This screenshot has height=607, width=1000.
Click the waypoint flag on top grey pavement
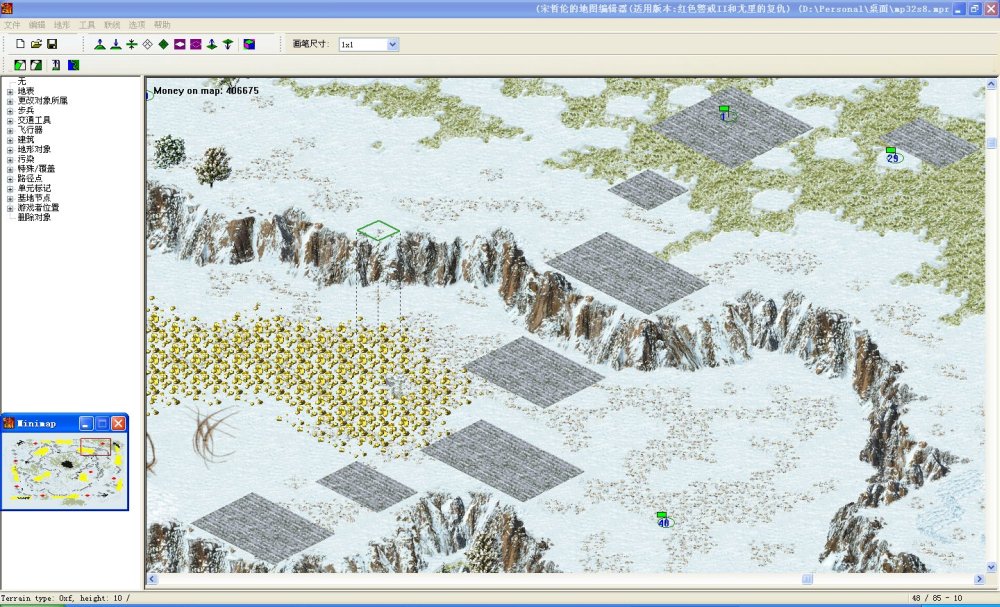726,113
